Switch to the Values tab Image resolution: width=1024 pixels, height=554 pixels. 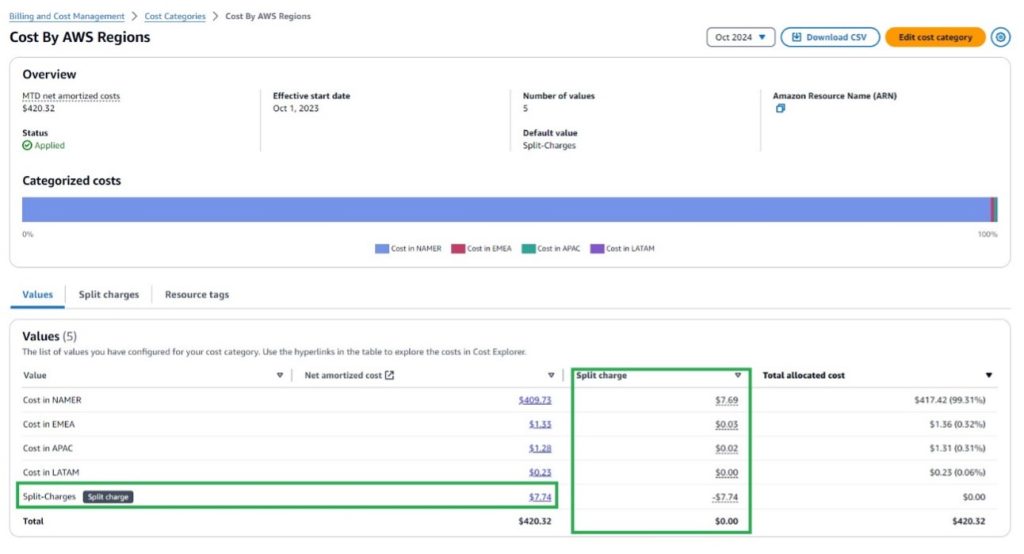pyautogui.click(x=37, y=295)
